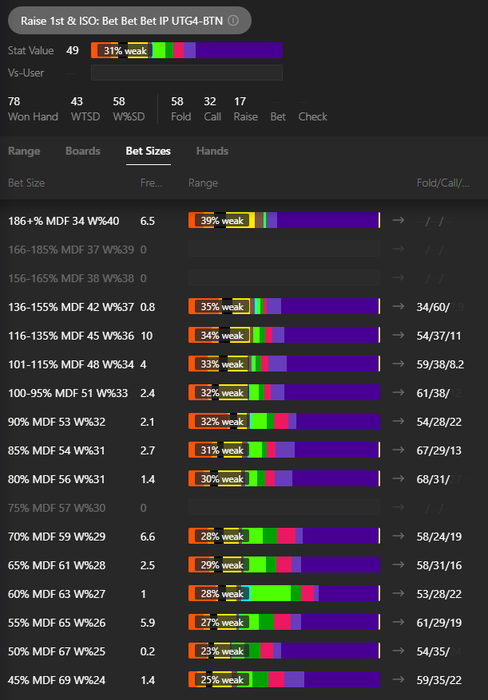Screen dimensions: 488x700
Task: Click the arrow on 90% MDF 53 row
Action: coord(398,421)
